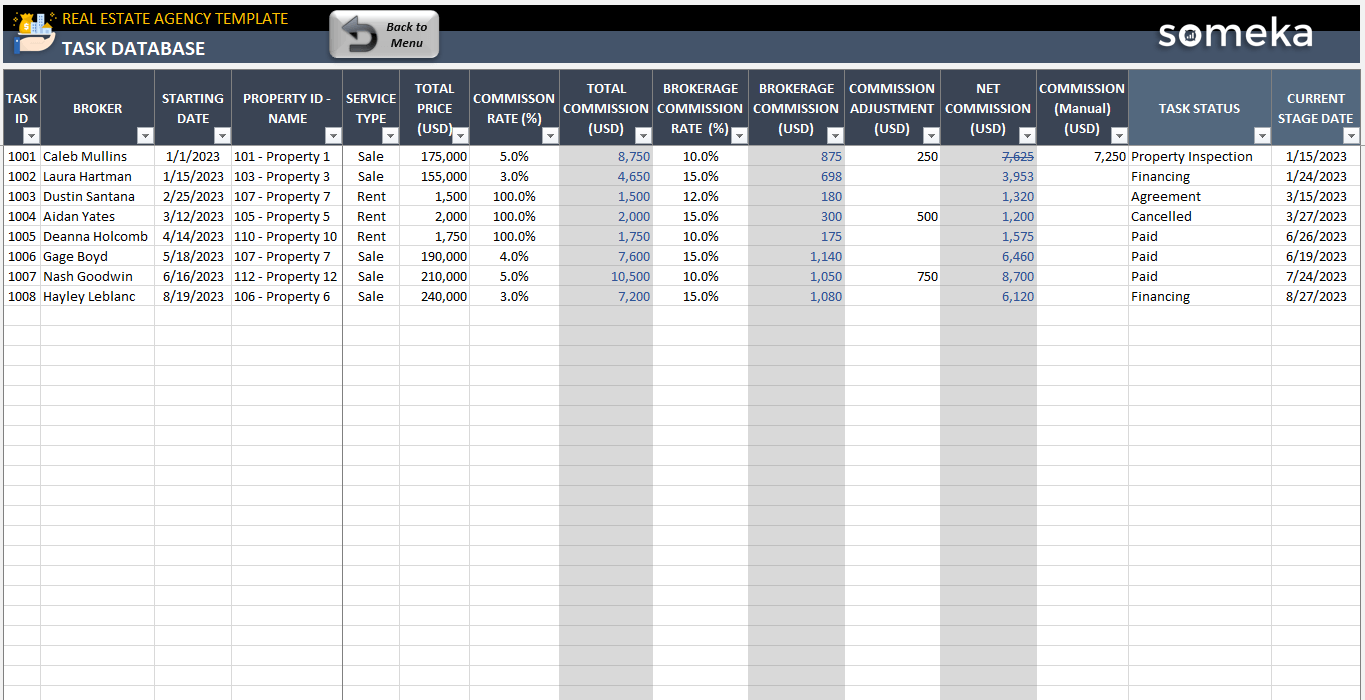Expand the Total Price filter arrow
The image size is (1365, 700).
460,136
